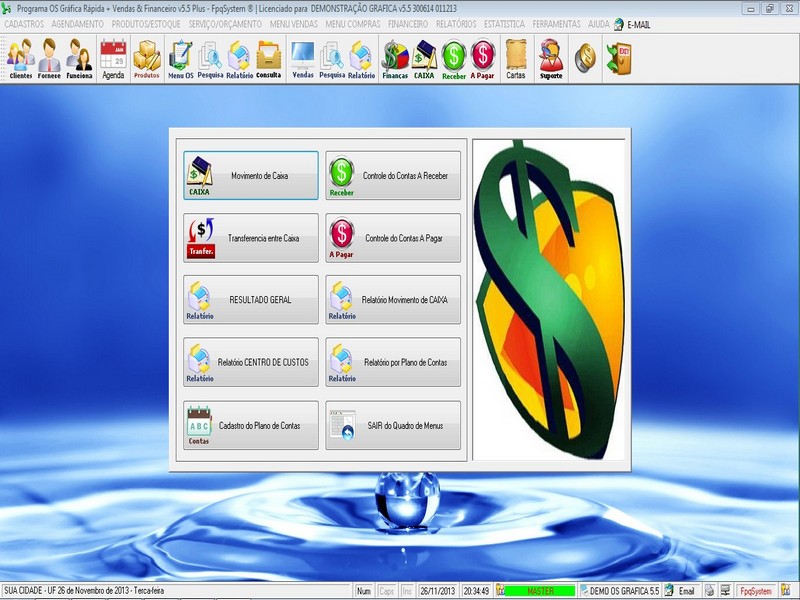Open the SERVIÇO/ORÇAMENTO menu
This screenshot has width=800, height=600.
coord(225,24)
